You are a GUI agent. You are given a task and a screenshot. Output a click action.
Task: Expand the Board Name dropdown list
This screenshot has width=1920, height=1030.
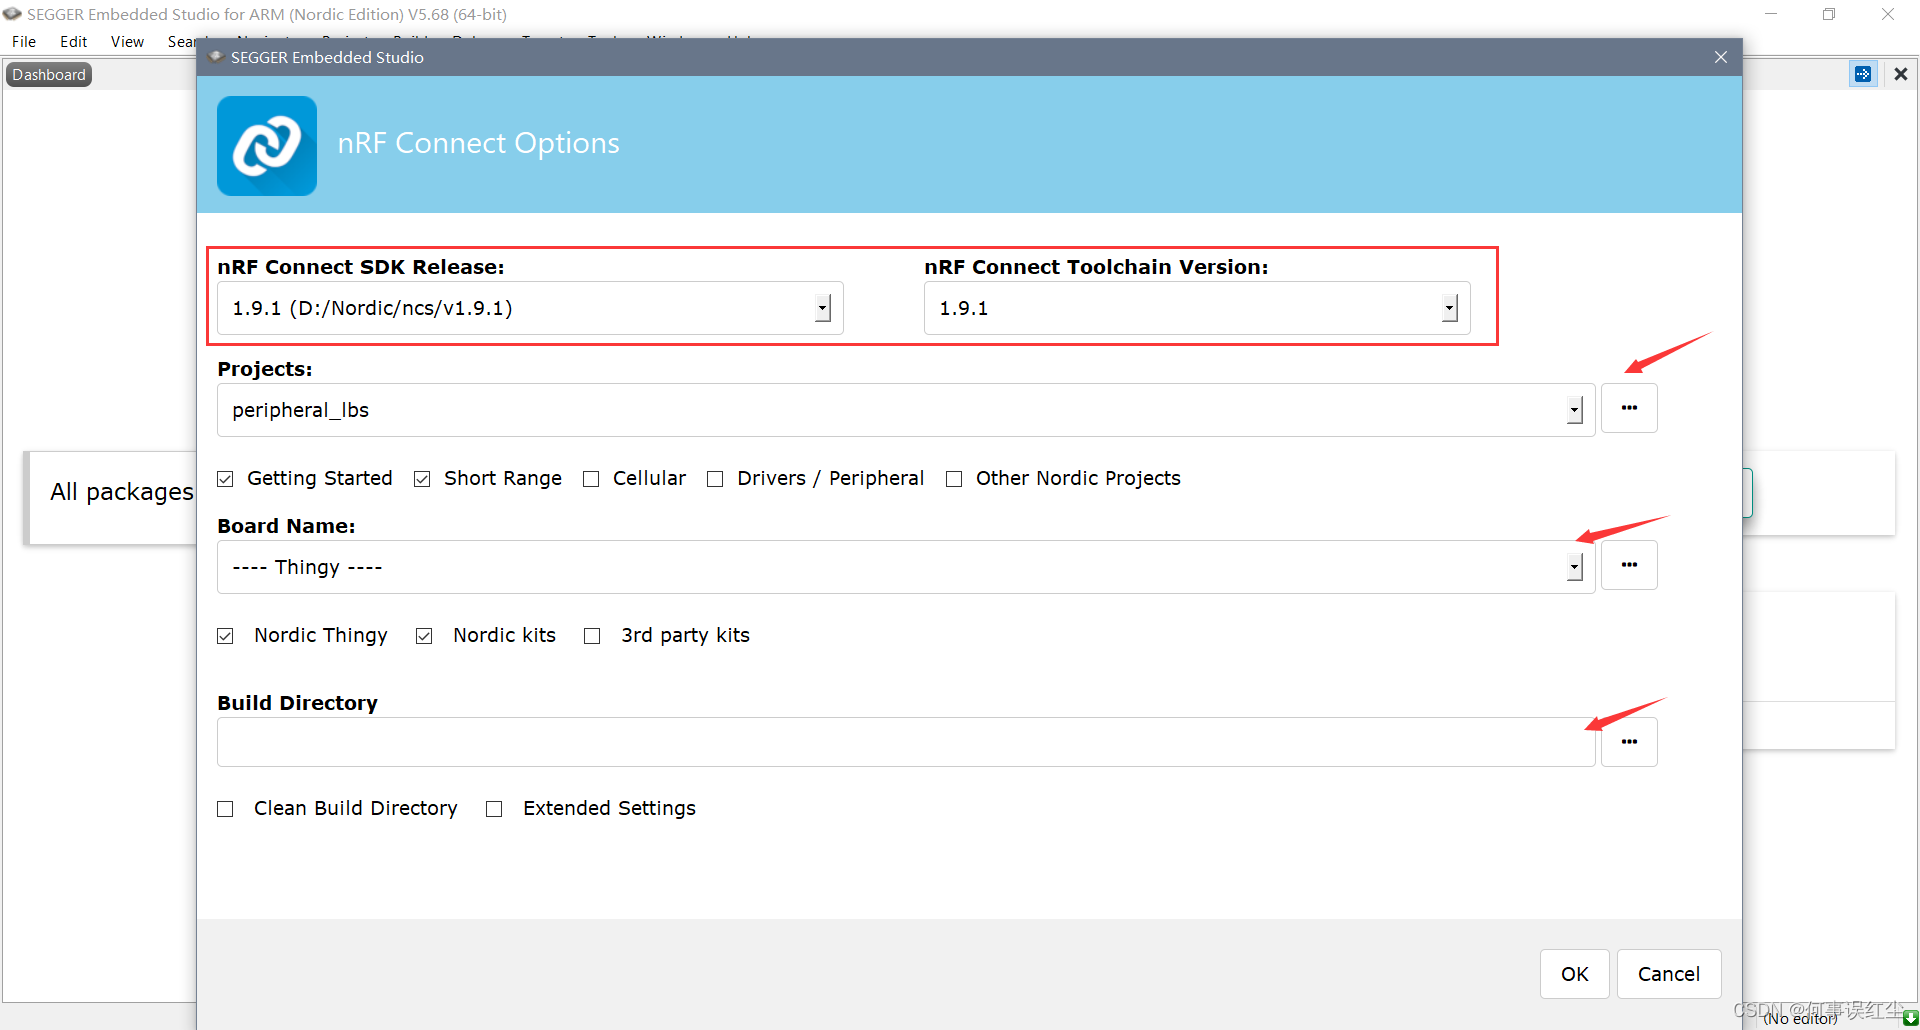(x=1574, y=567)
